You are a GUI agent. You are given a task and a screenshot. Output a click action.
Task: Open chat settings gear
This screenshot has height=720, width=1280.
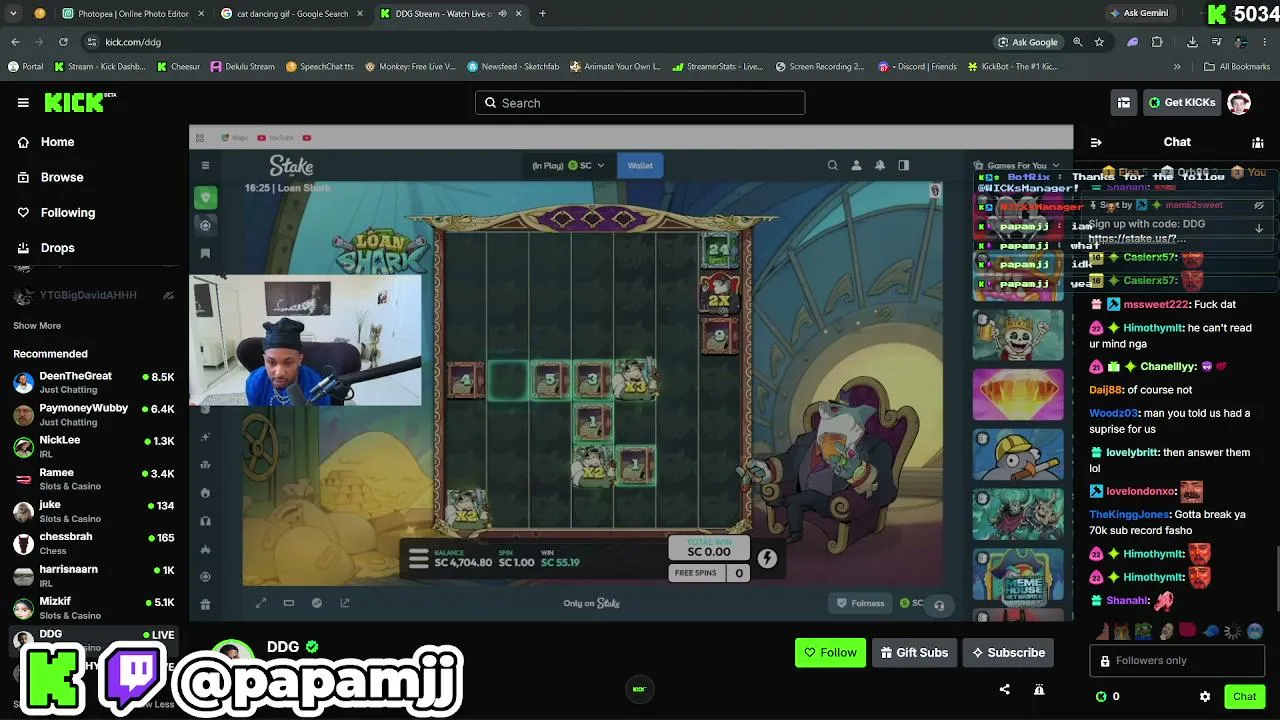coord(1205,696)
